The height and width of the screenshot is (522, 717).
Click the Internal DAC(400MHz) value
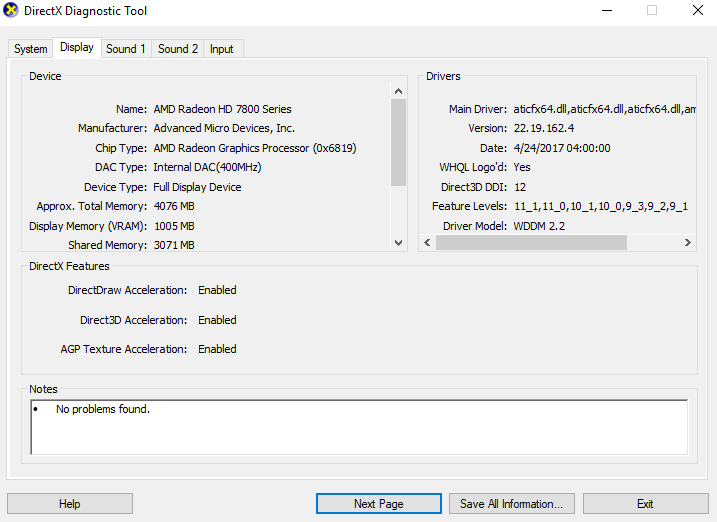coord(207,167)
